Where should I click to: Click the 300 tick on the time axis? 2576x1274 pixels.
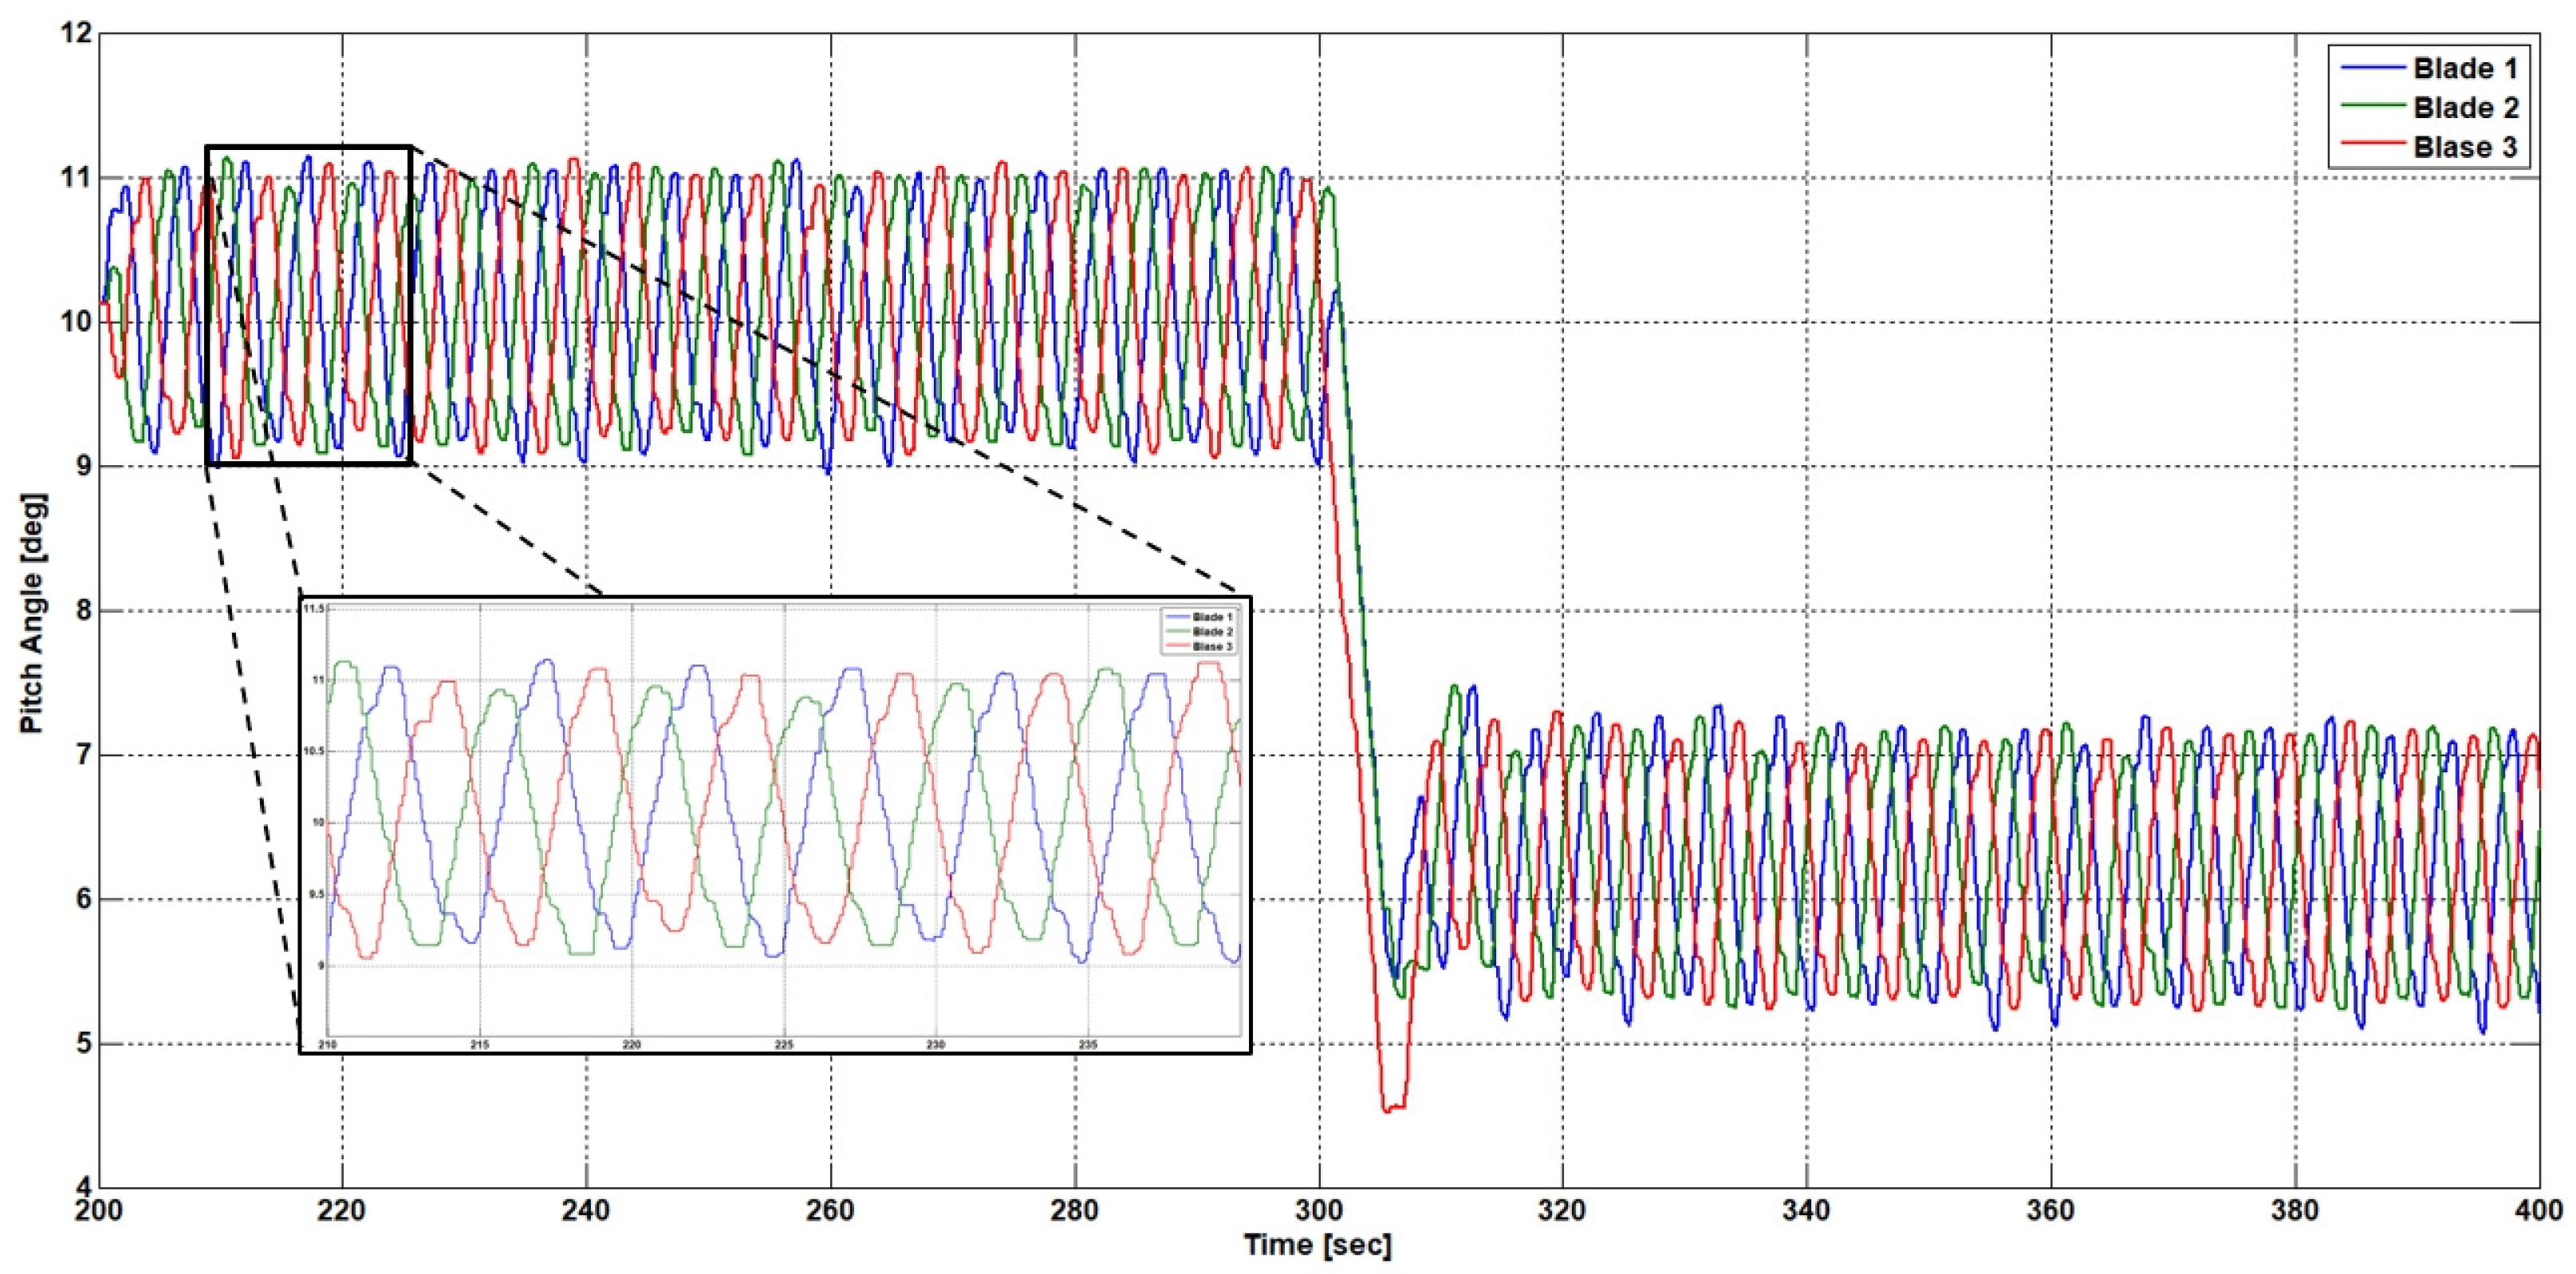tap(1318, 1211)
